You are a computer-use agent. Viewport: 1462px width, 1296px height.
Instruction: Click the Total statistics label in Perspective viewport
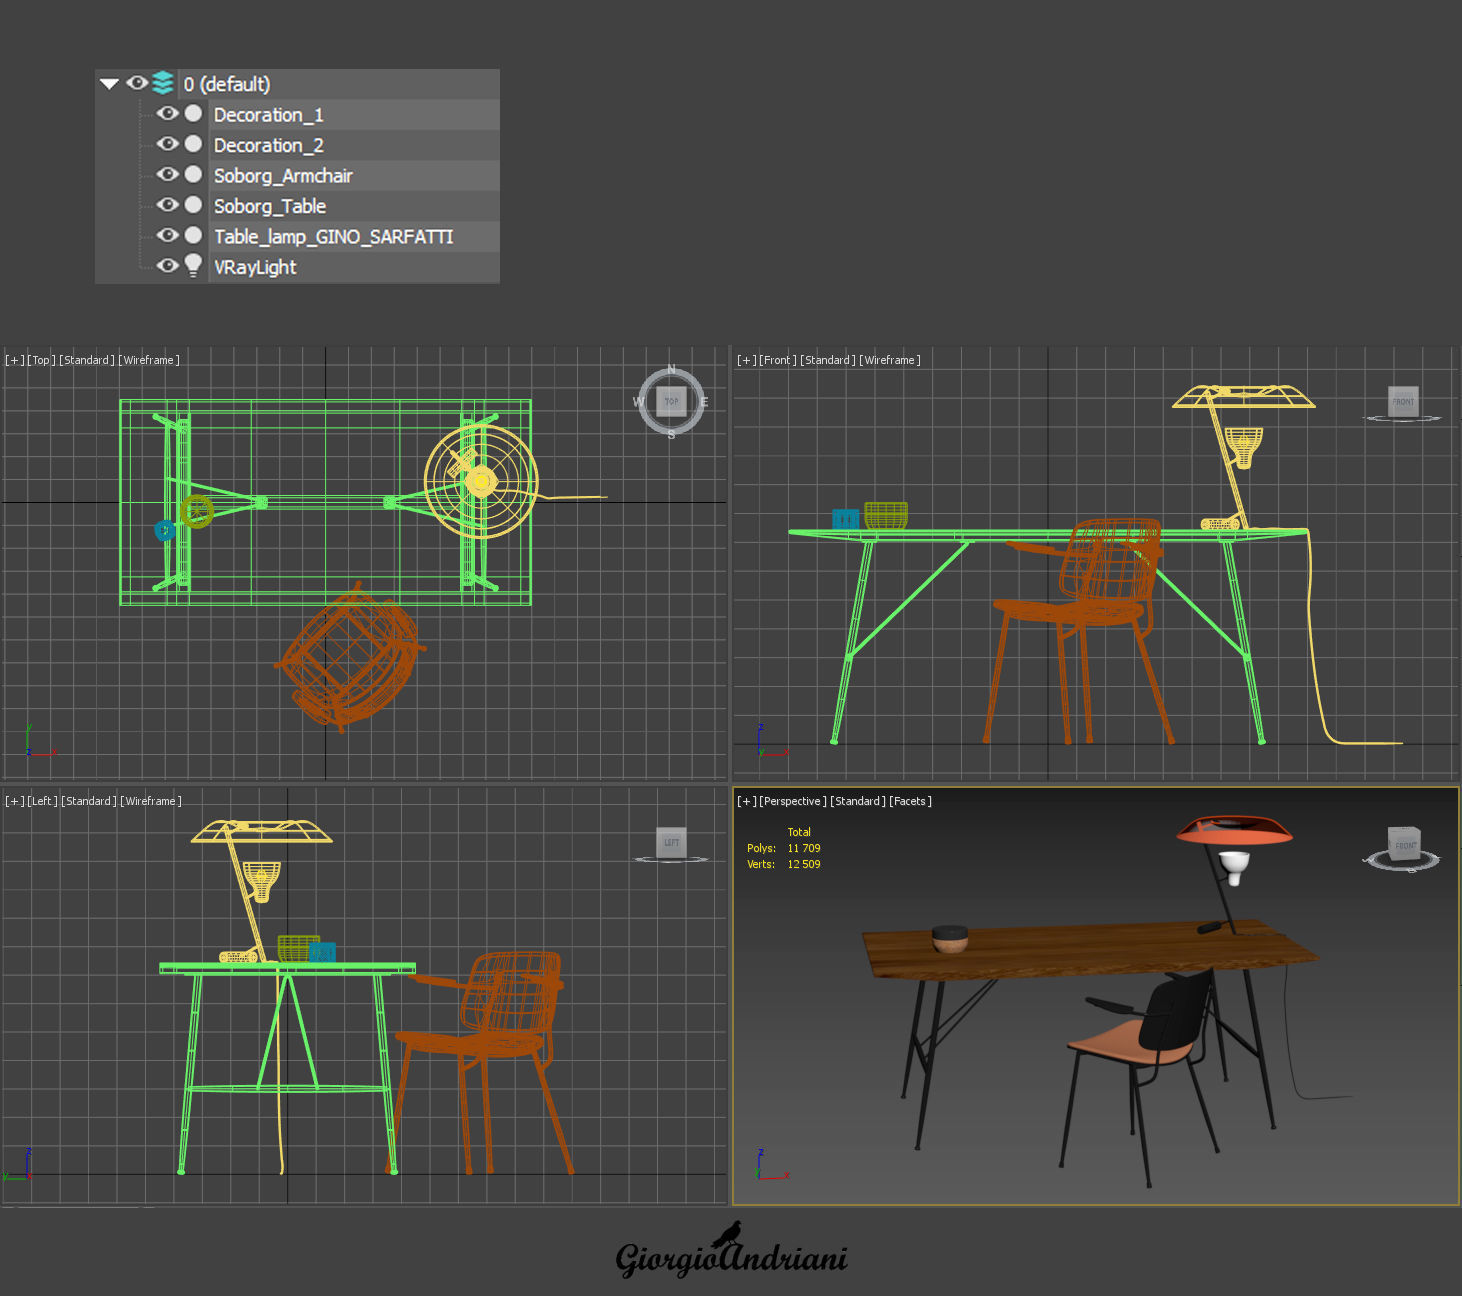[x=799, y=832]
